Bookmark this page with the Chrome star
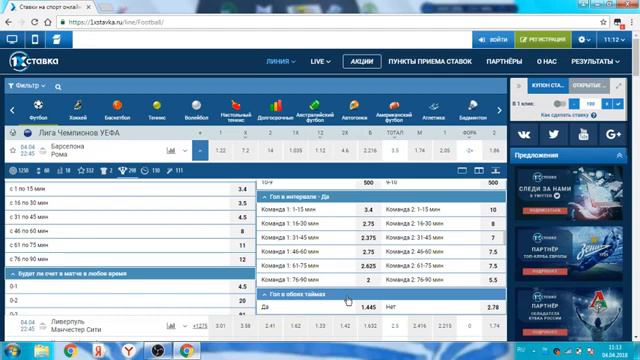The width and height of the screenshot is (640, 360). 603,22
